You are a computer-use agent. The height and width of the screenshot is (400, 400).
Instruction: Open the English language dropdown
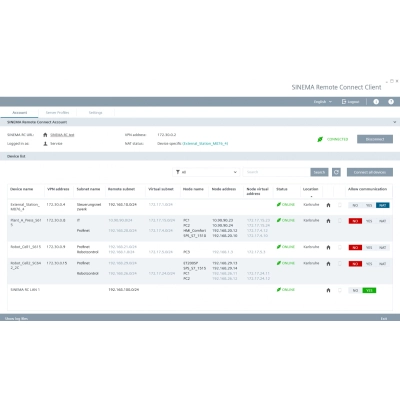click(x=323, y=102)
